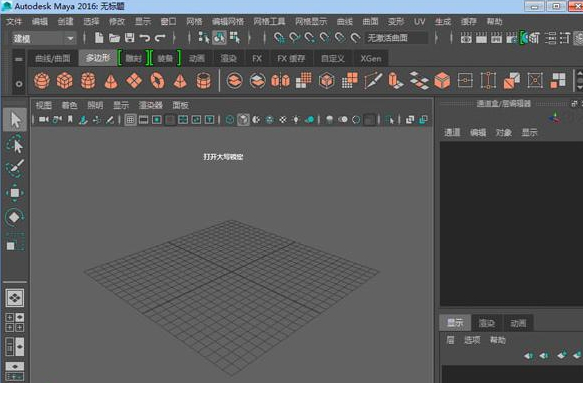
Task: Select the Paint Selection brush tool
Action: (15, 168)
